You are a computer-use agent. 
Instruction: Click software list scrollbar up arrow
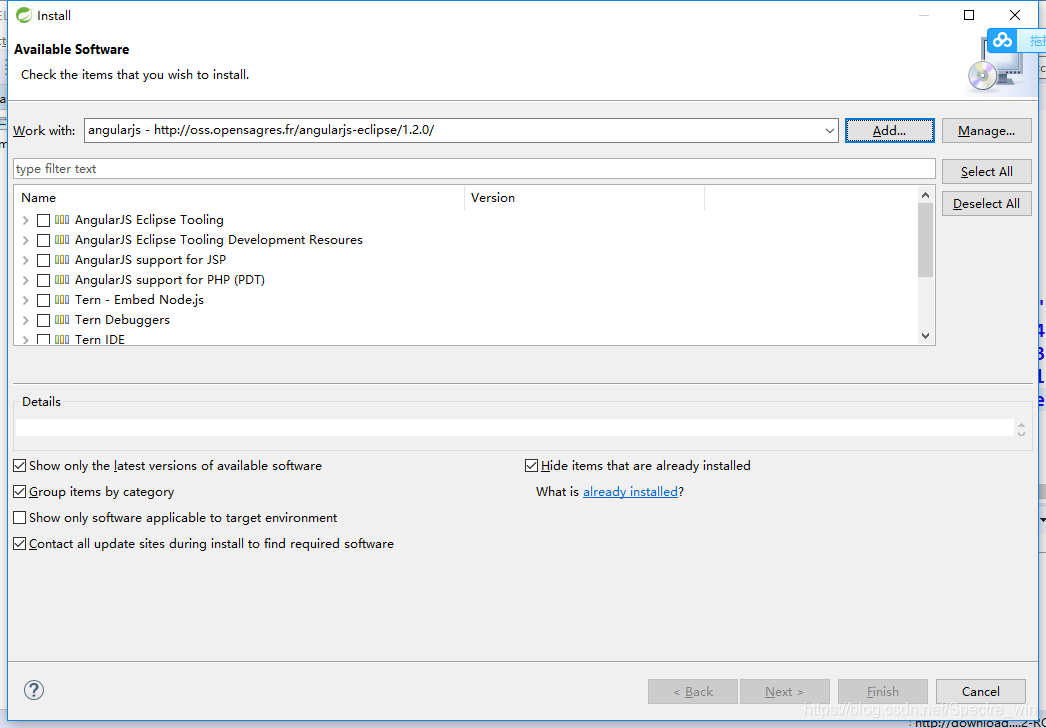(x=925, y=195)
